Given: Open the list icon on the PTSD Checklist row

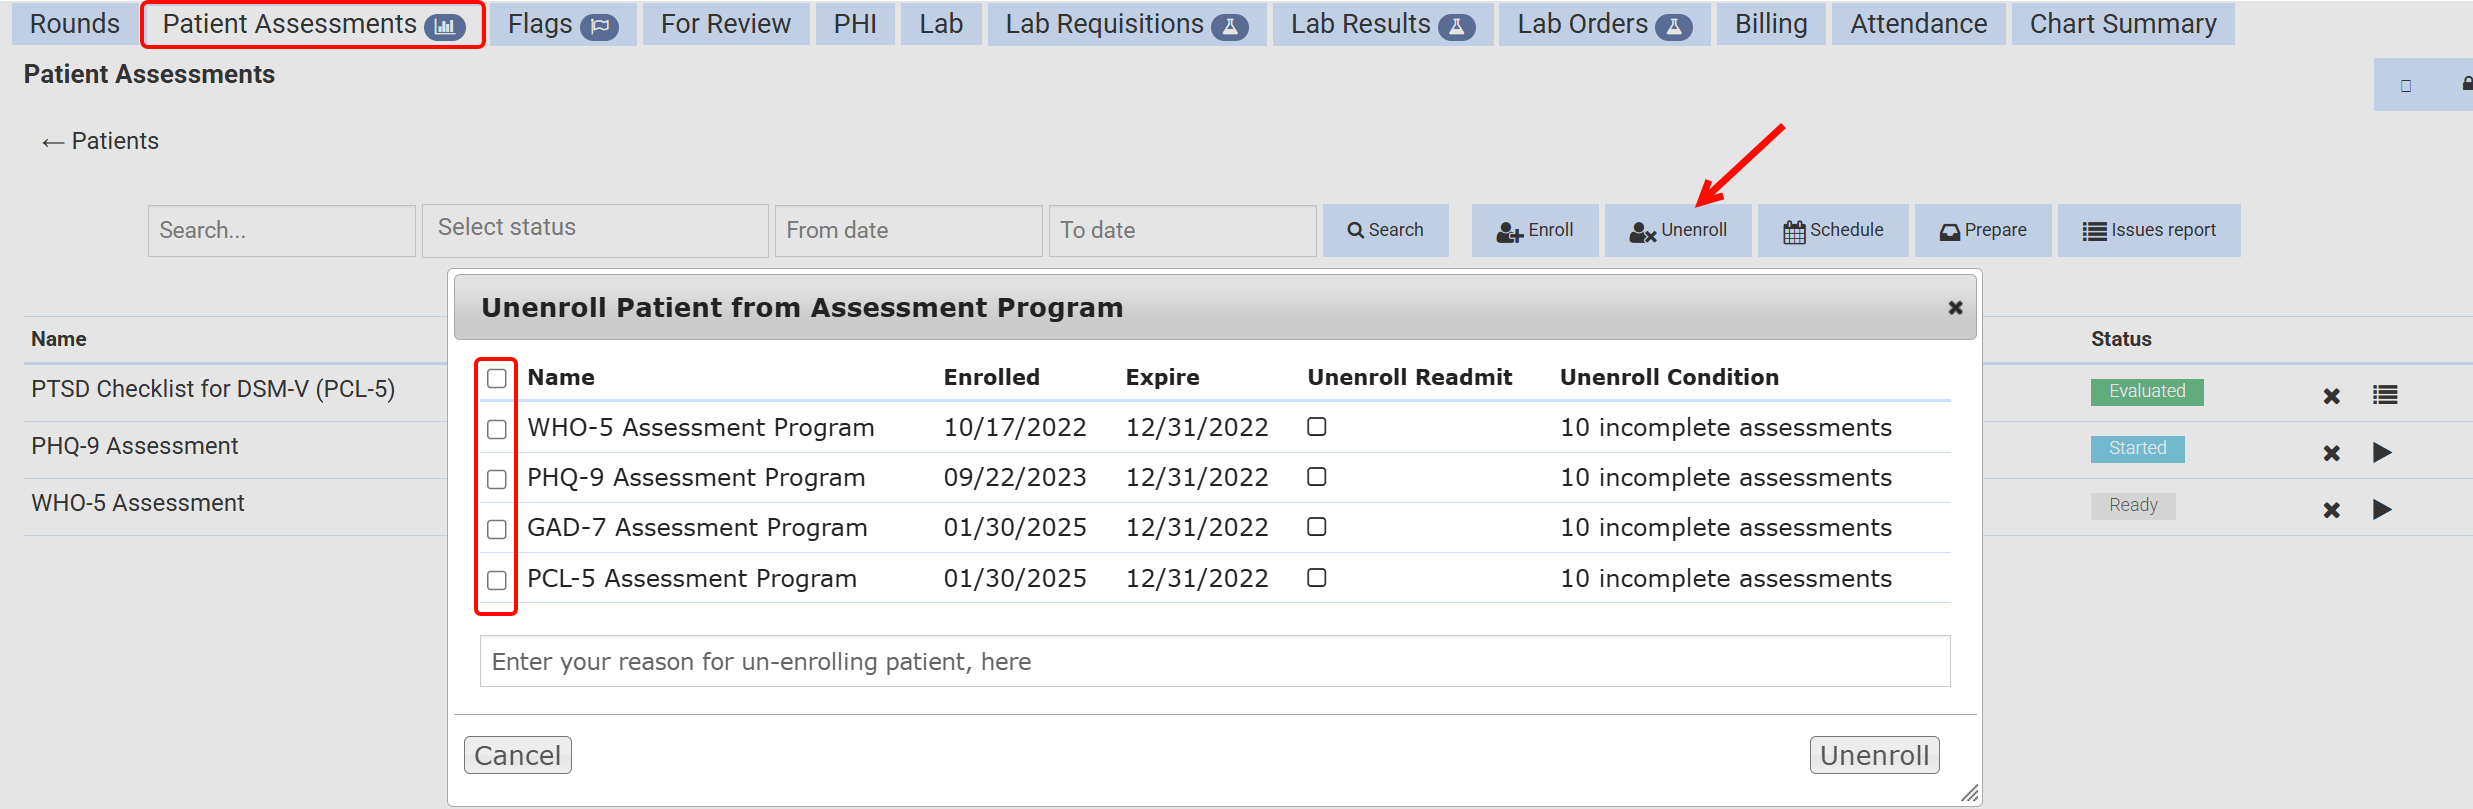Looking at the screenshot, I should [2384, 395].
